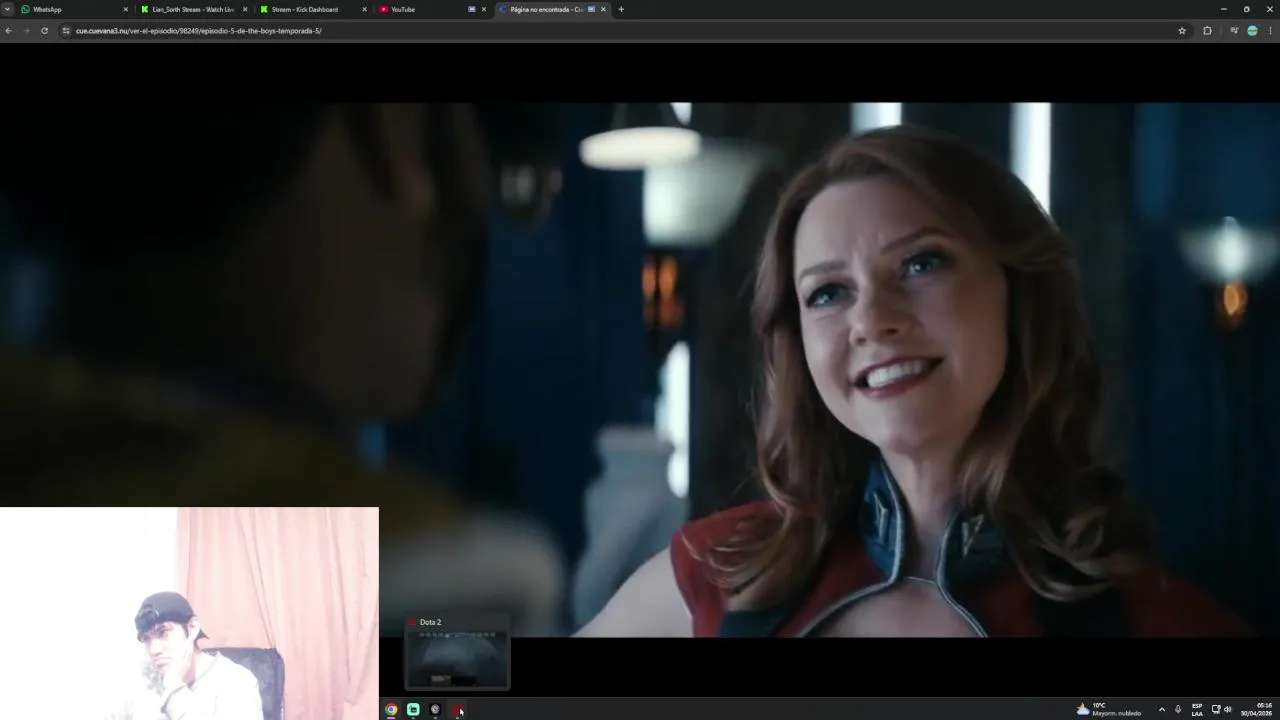1280x720 pixels.
Task: Open media playback controls icon
Action: click(1234, 31)
